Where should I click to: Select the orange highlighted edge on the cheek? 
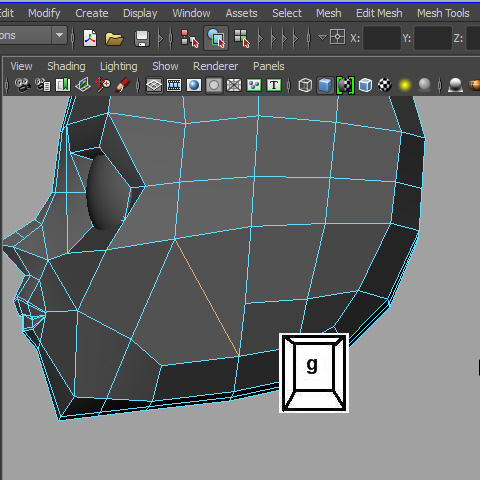tap(207, 297)
